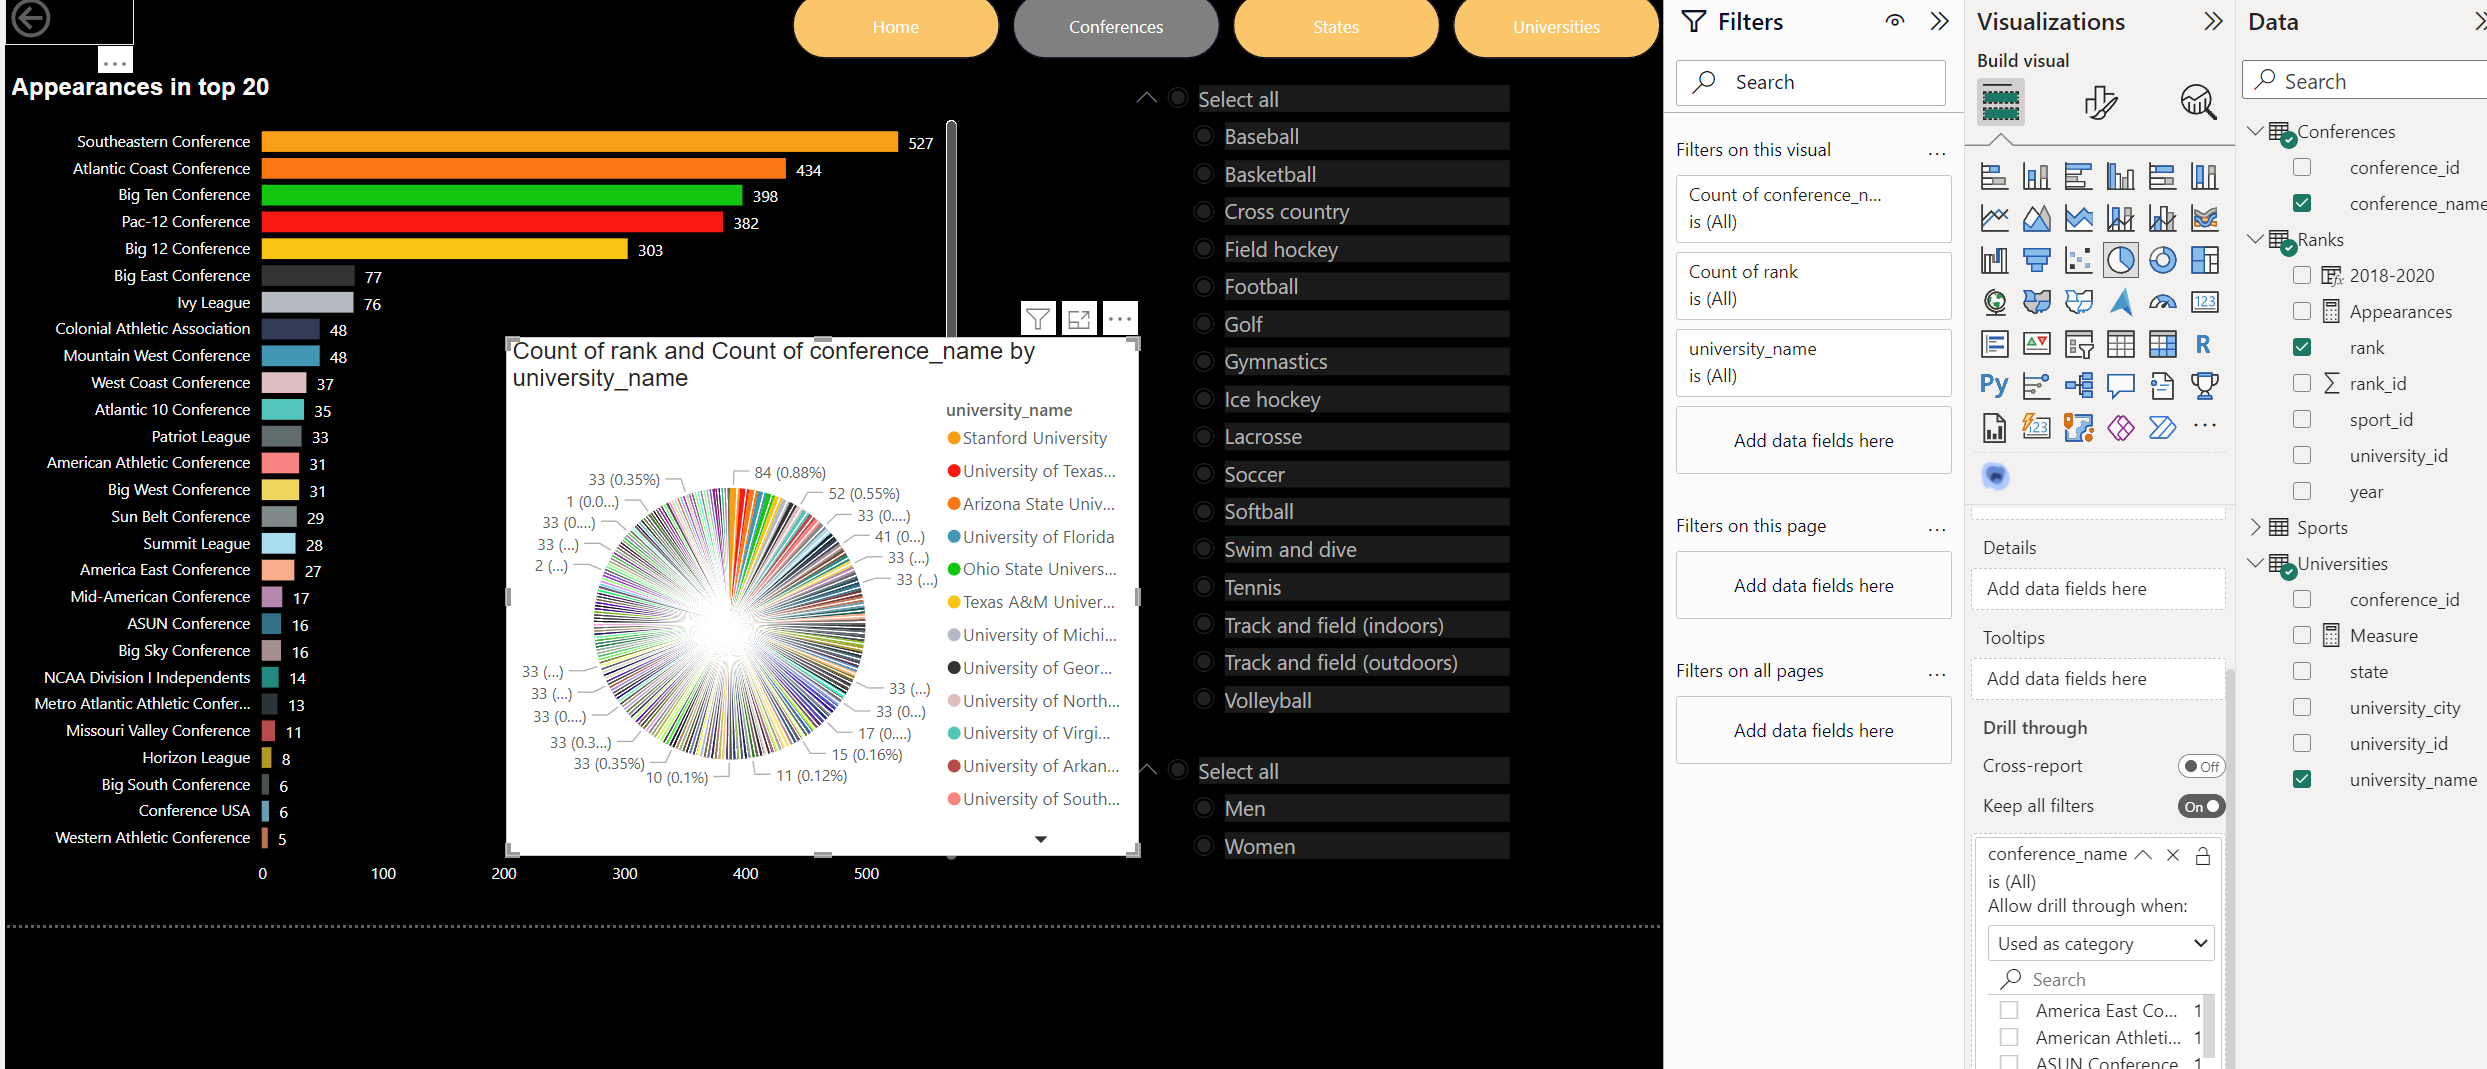Collapse the Visualizations pane with double chevron
2487x1069 pixels.
pyautogui.click(x=2213, y=21)
